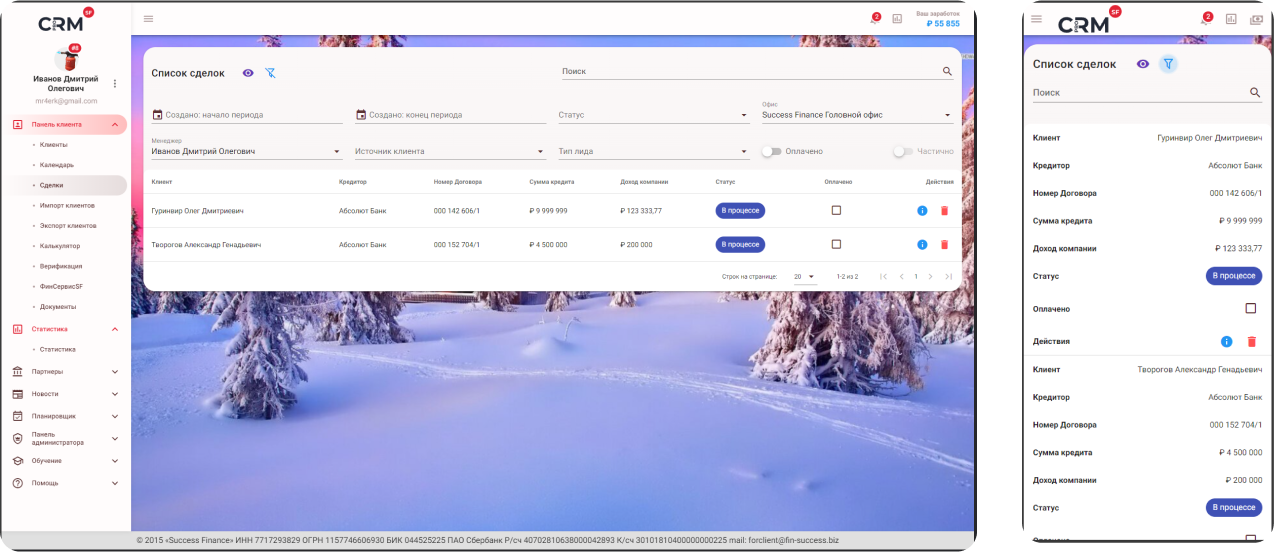Screen dimensions: 1280x552
Task: Check 'Оплачено' box for Гуринвир in desktop table
Action: click(x=836, y=210)
